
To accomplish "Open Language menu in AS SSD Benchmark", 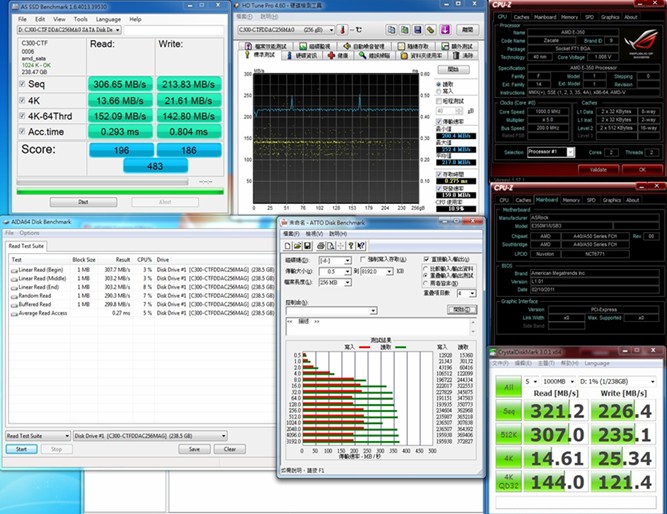I will tap(108, 19).
